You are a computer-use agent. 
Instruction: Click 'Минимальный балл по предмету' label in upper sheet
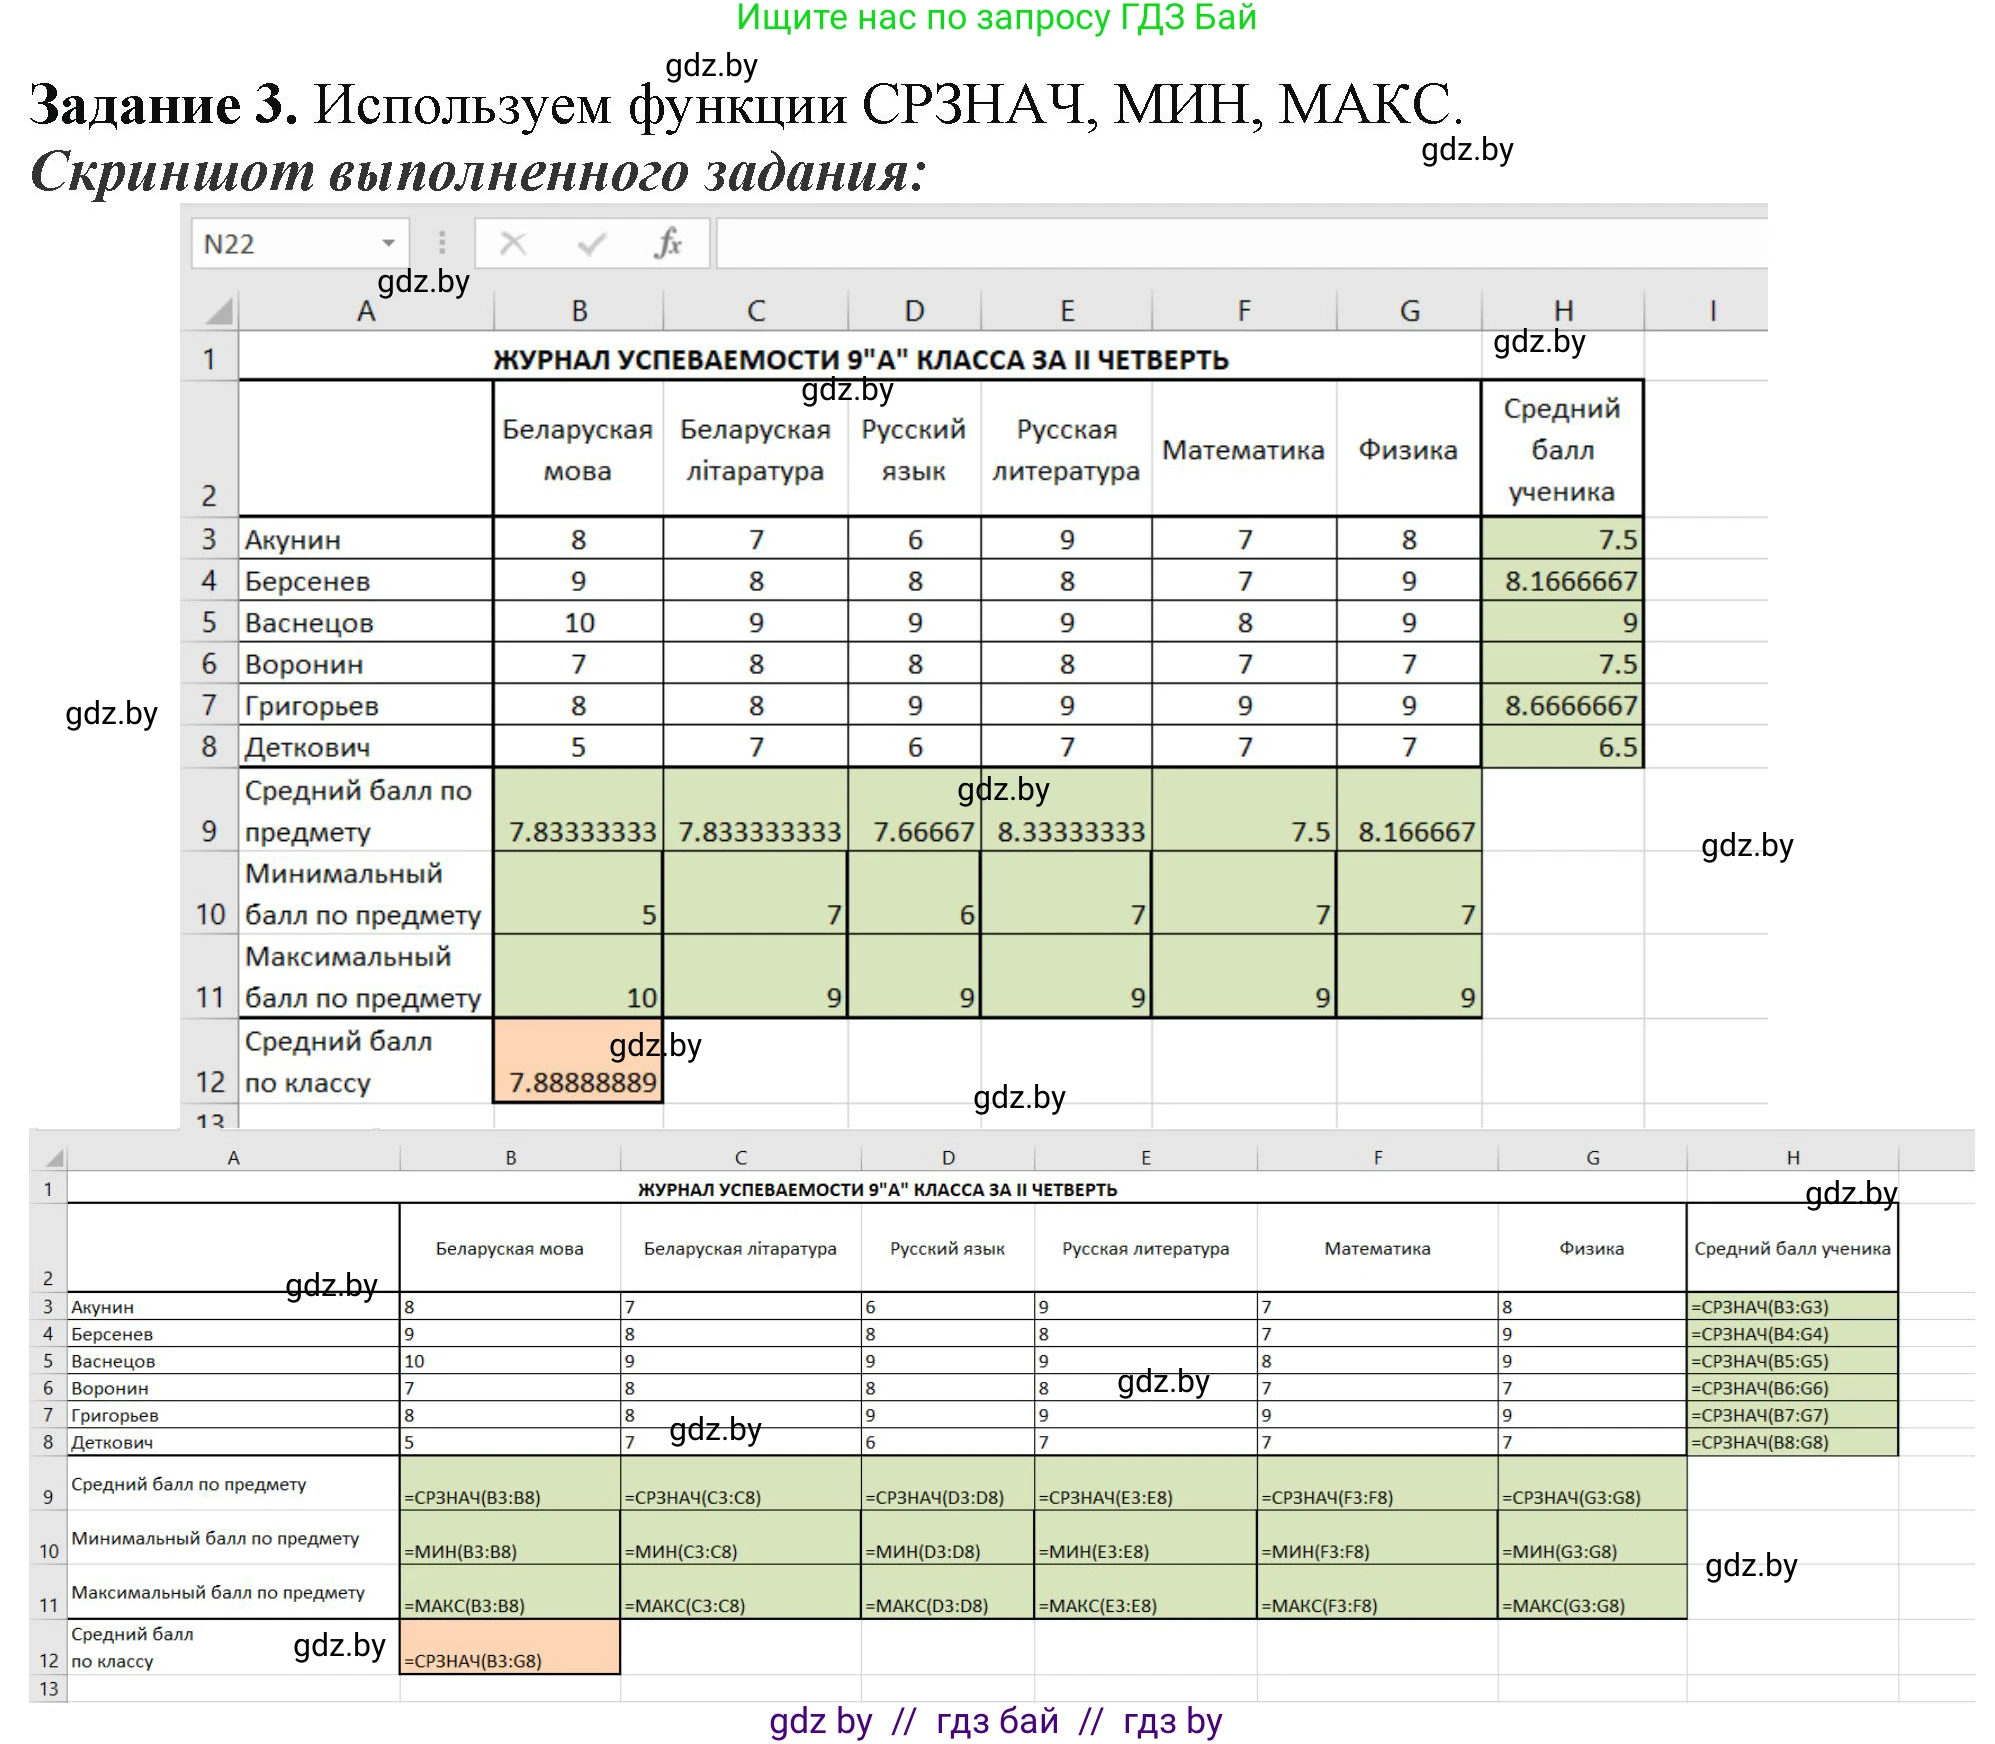(x=366, y=893)
